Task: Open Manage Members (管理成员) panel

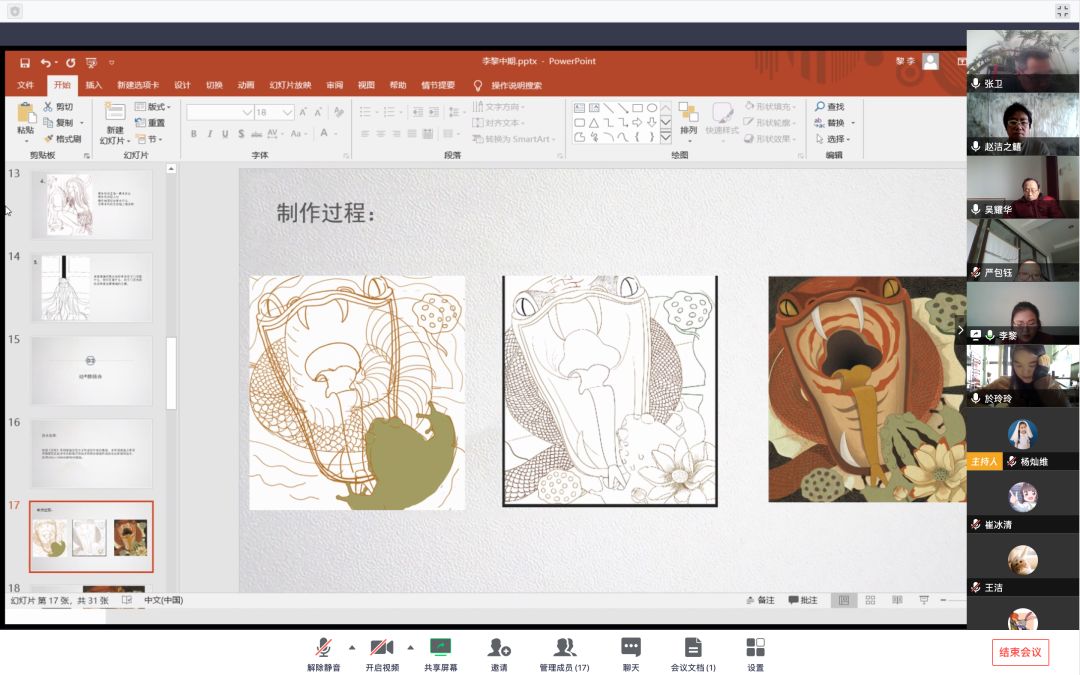Action: (x=564, y=648)
